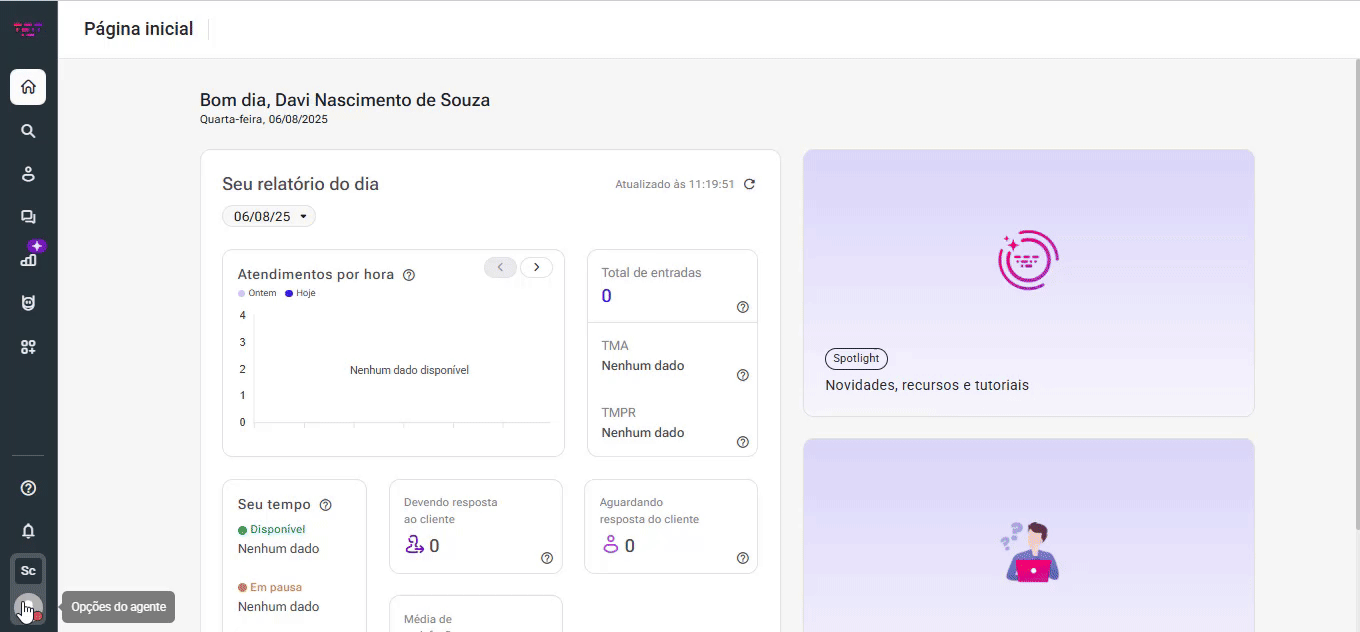1360x632 pixels.
Task: Open Novidades, recursos e tutoriais card
Action: (x=1028, y=283)
